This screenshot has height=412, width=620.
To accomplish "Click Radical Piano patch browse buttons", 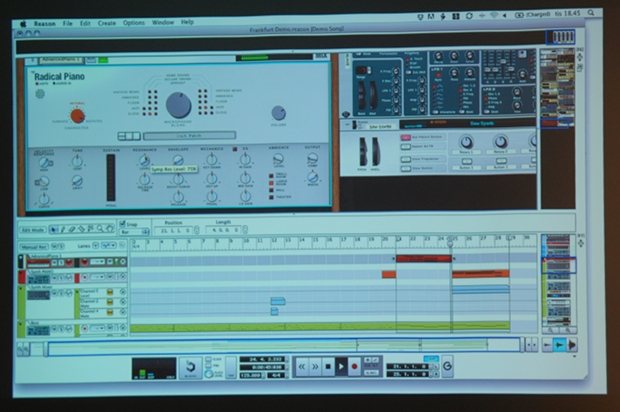I will pos(129,136).
